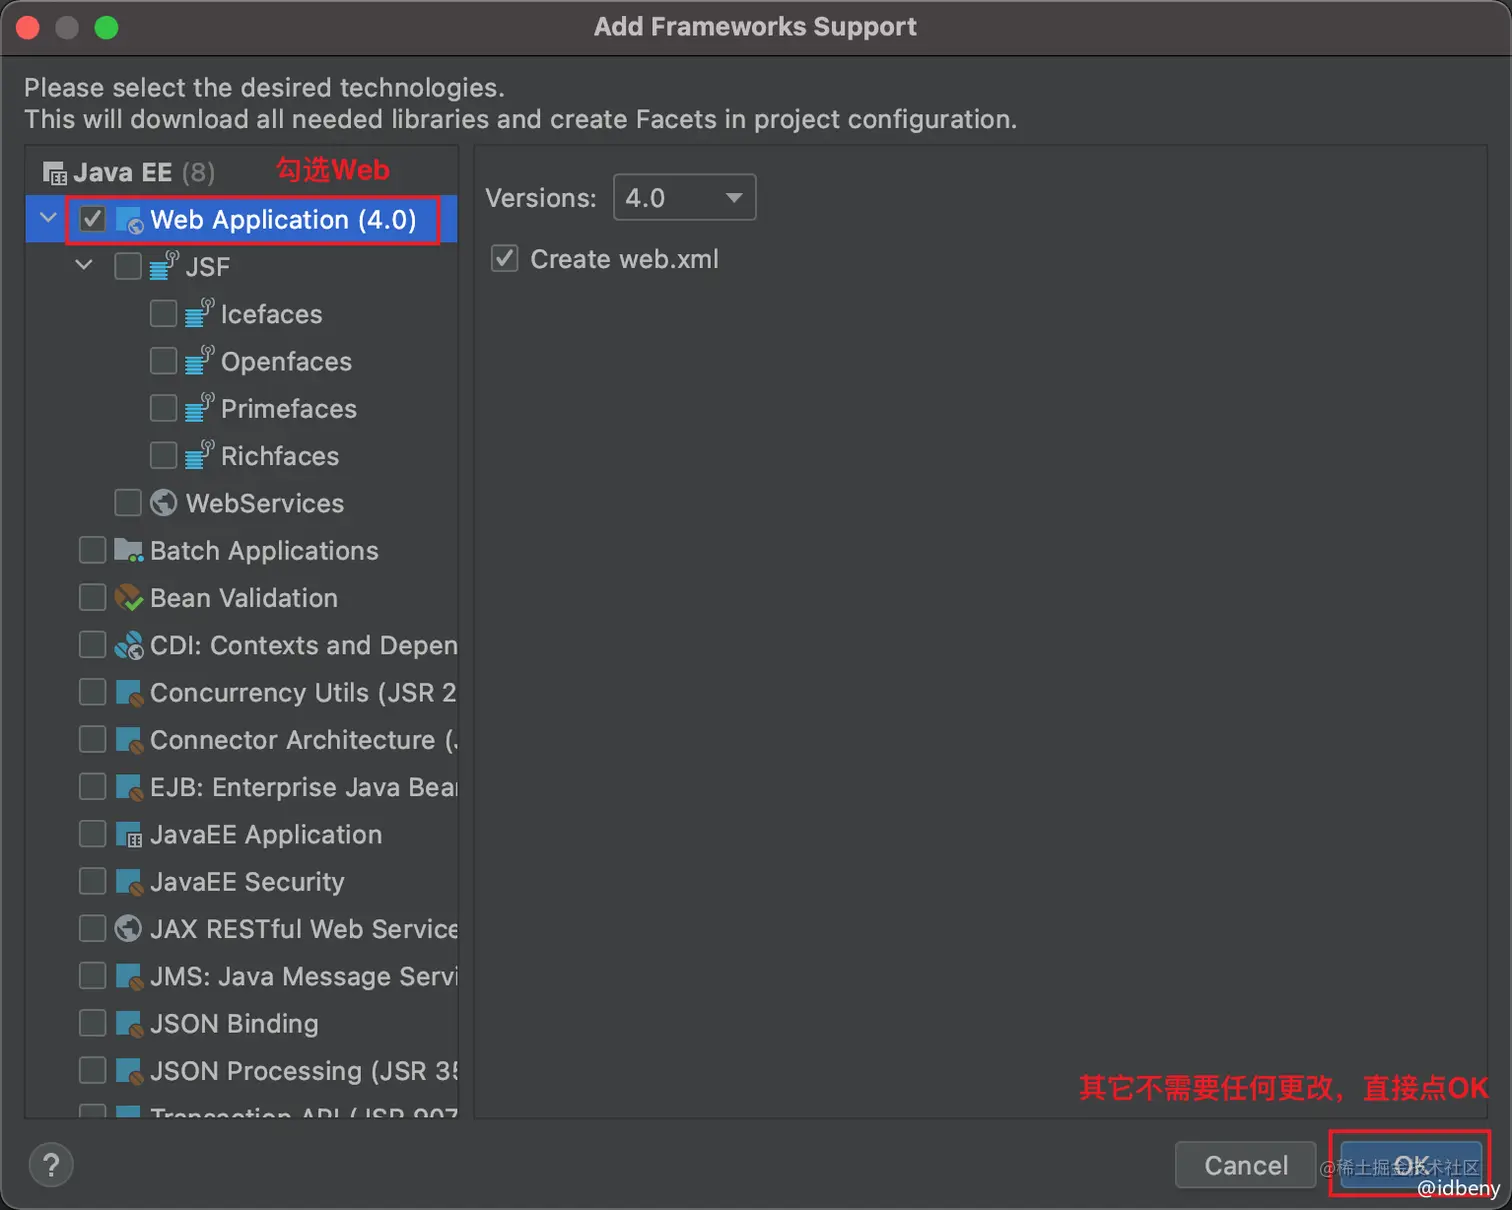Click the WebServices globe icon
Image resolution: width=1512 pixels, height=1210 pixels.
(x=163, y=502)
